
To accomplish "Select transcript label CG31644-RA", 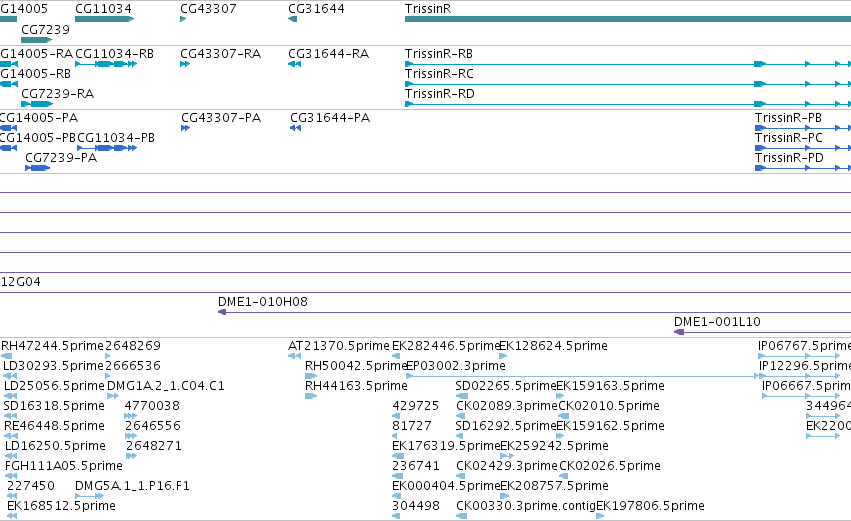I will 328,54.
